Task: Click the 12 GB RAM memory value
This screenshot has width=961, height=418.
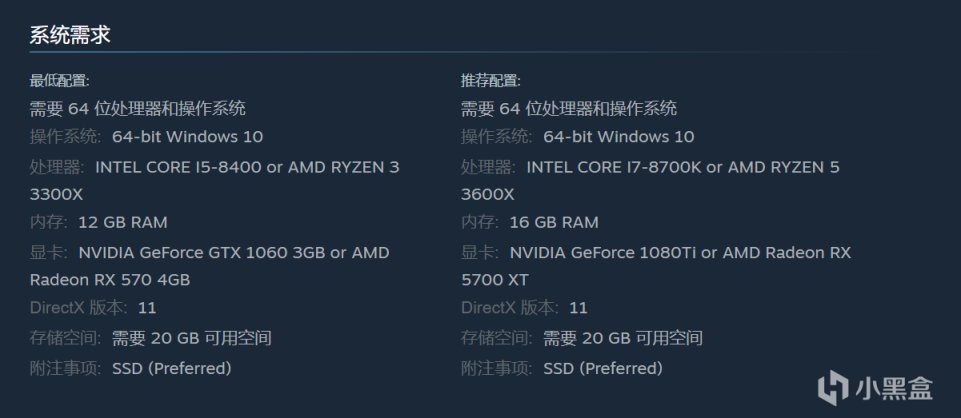Action: pyautogui.click(x=125, y=222)
